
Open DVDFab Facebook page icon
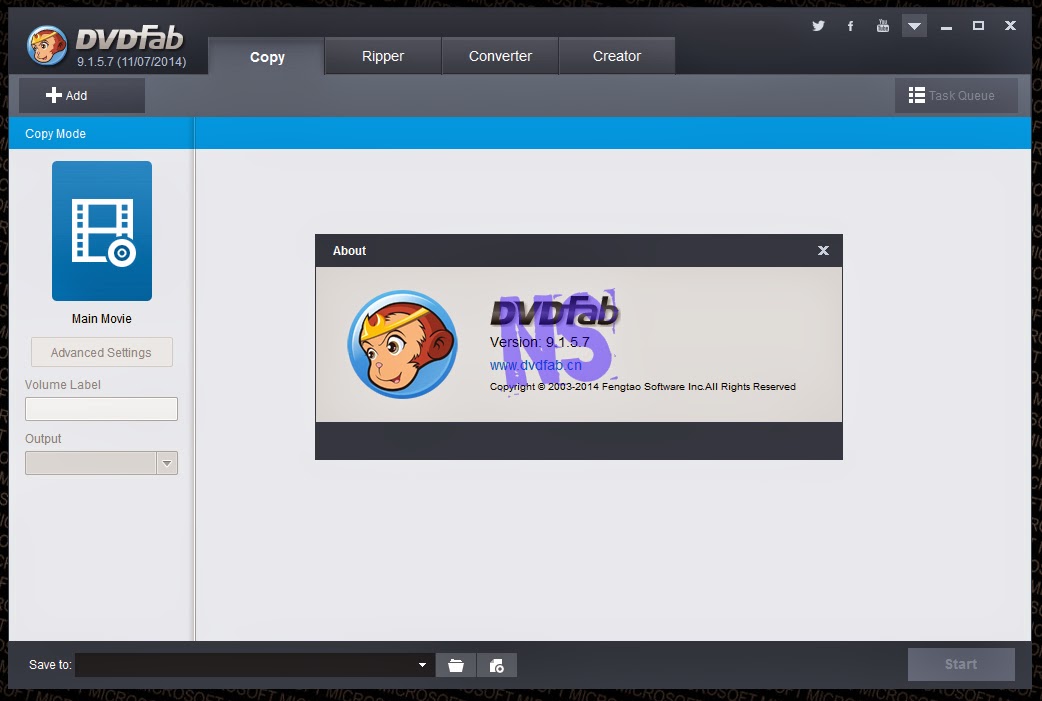tap(850, 26)
